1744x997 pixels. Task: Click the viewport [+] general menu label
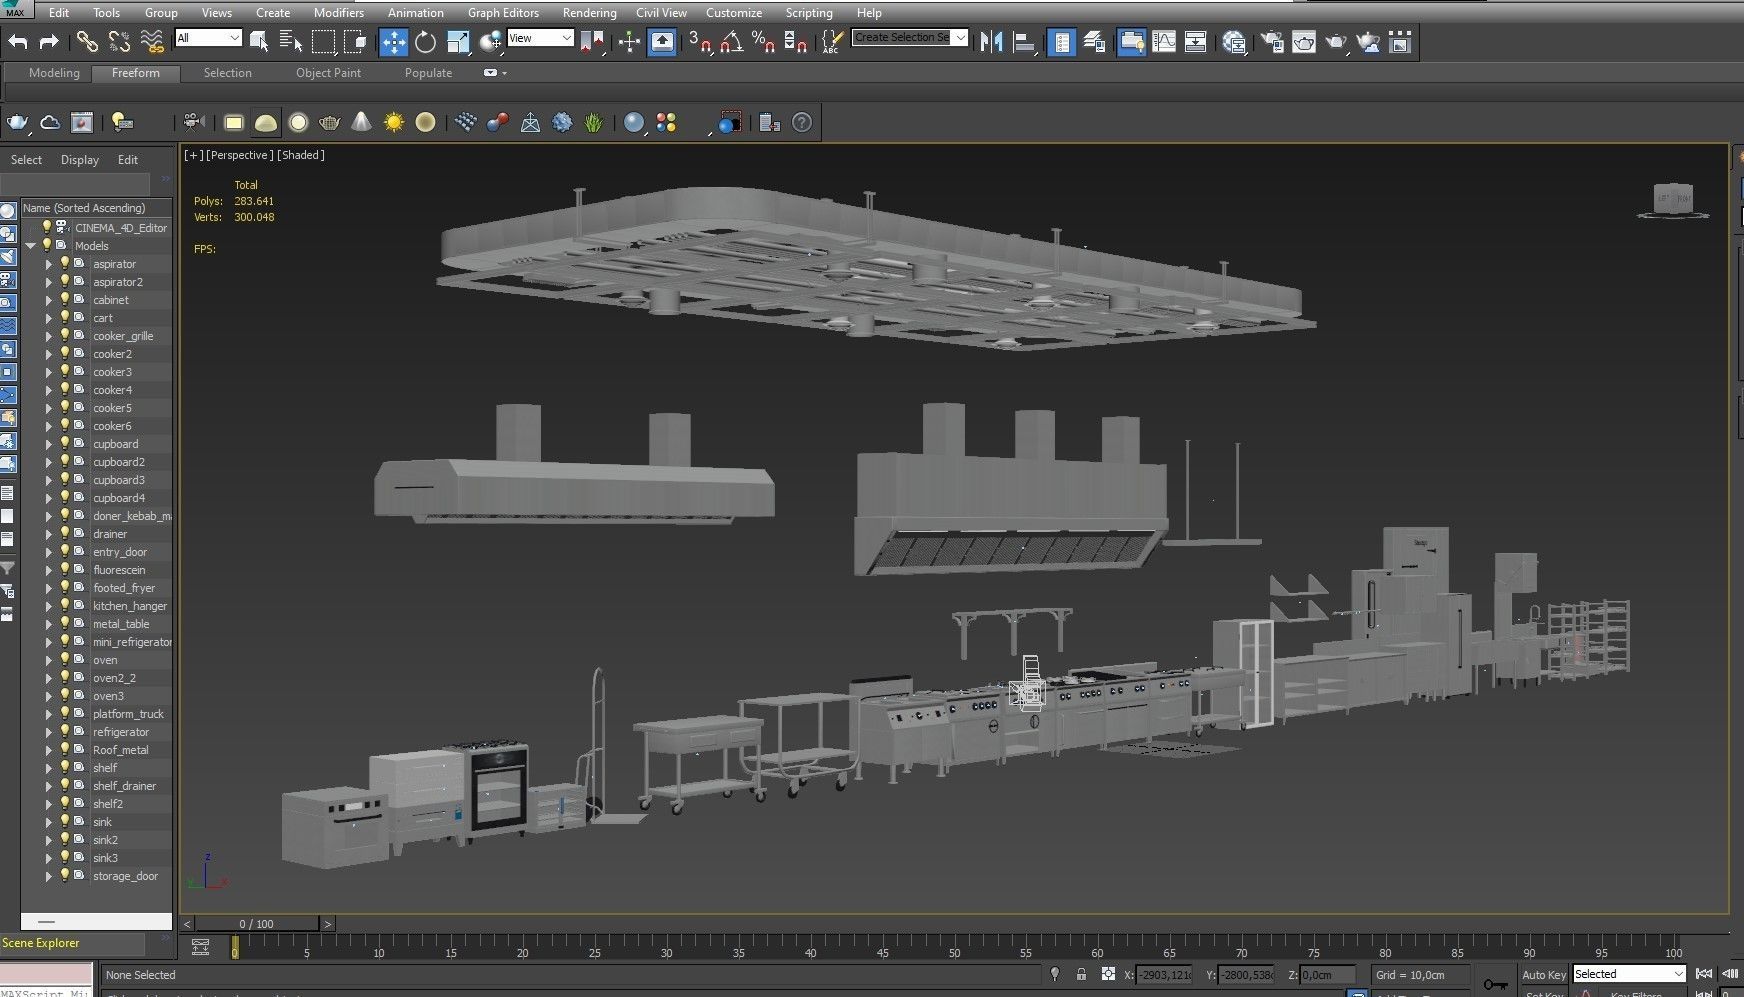pyautogui.click(x=194, y=155)
